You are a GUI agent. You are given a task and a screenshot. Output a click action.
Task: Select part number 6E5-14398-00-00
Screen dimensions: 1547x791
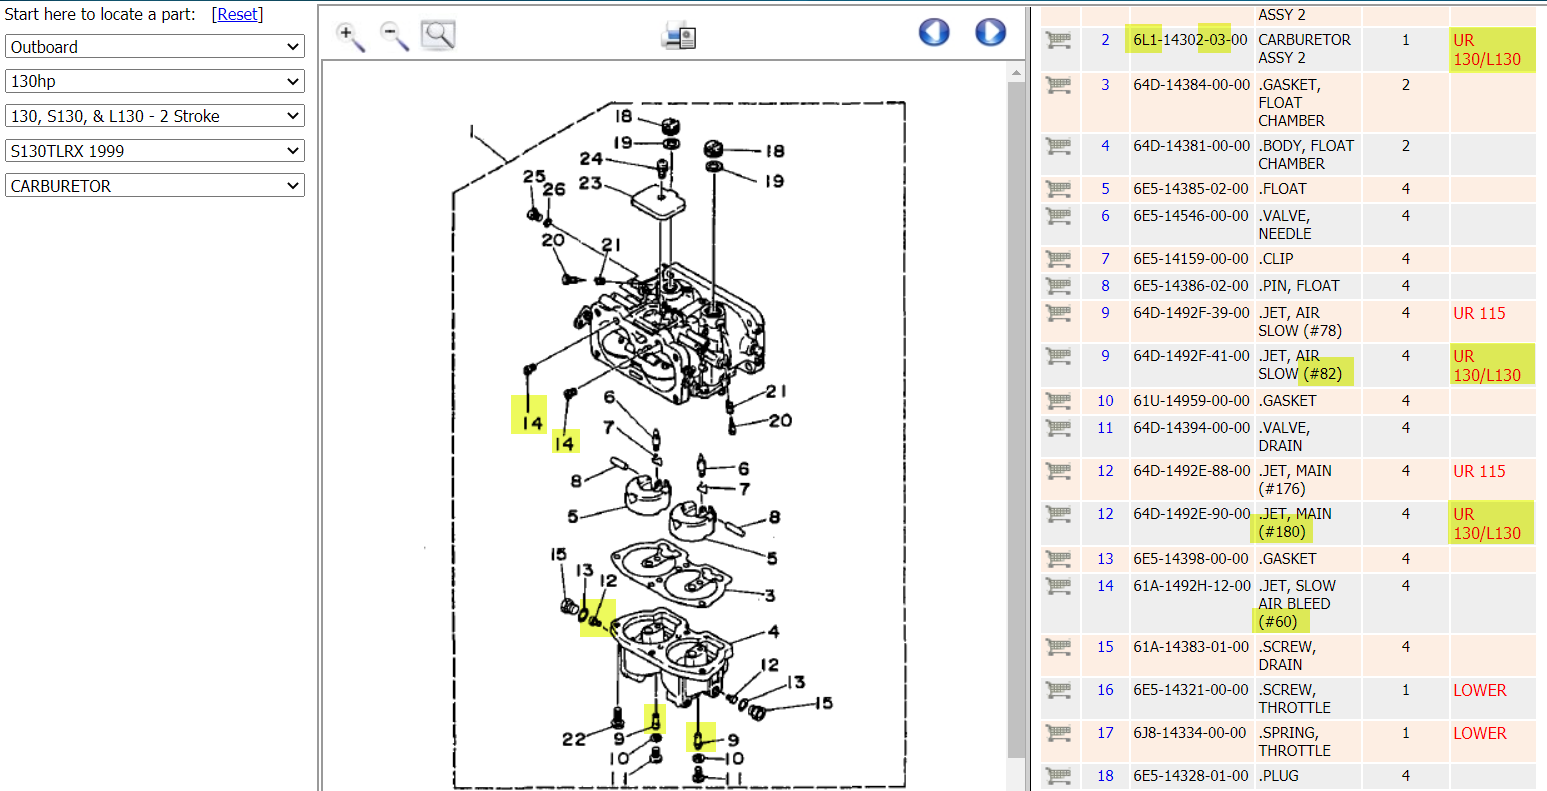pos(1191,558)
